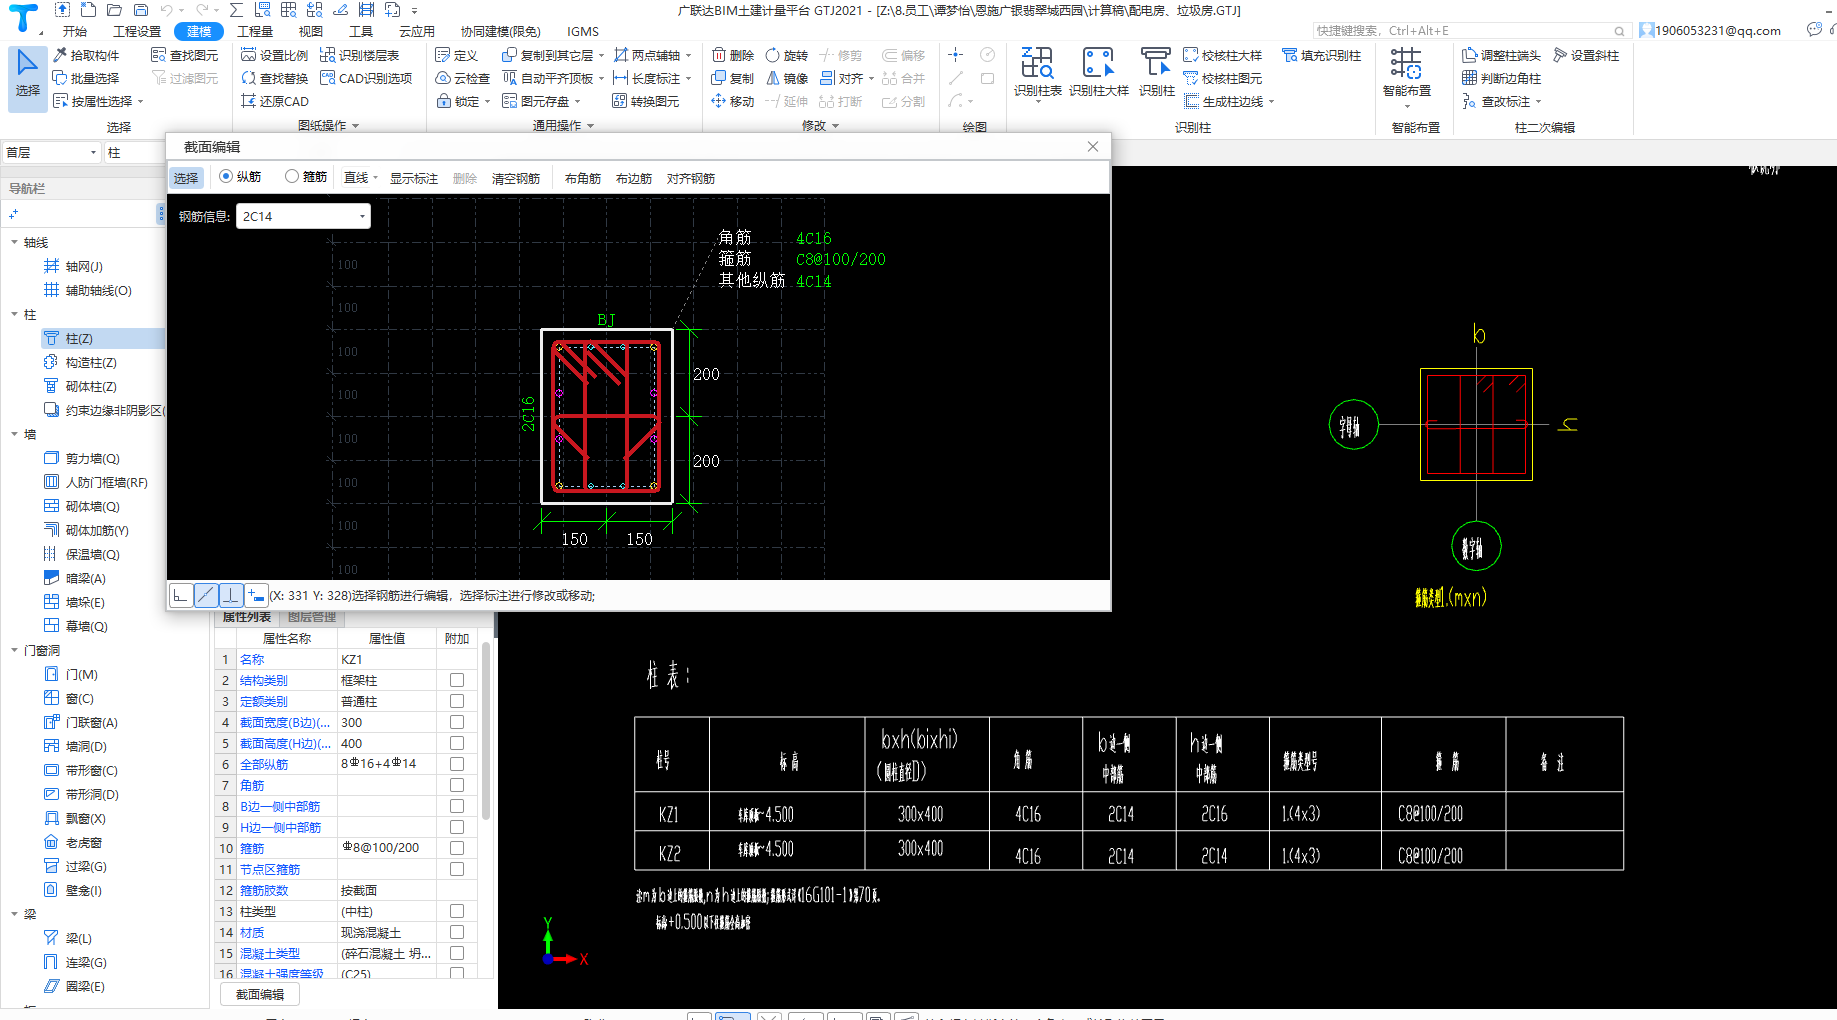Select the 纵筋 radio button
This screenshot has width=1837, height=1020.
pyautogui.click(x=226, y=177)
